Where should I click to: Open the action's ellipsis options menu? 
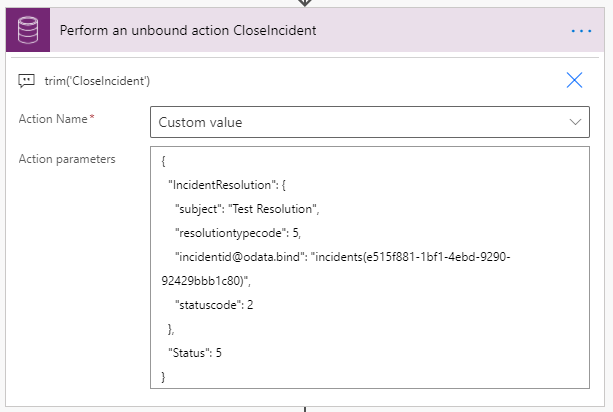pos(581,31)
